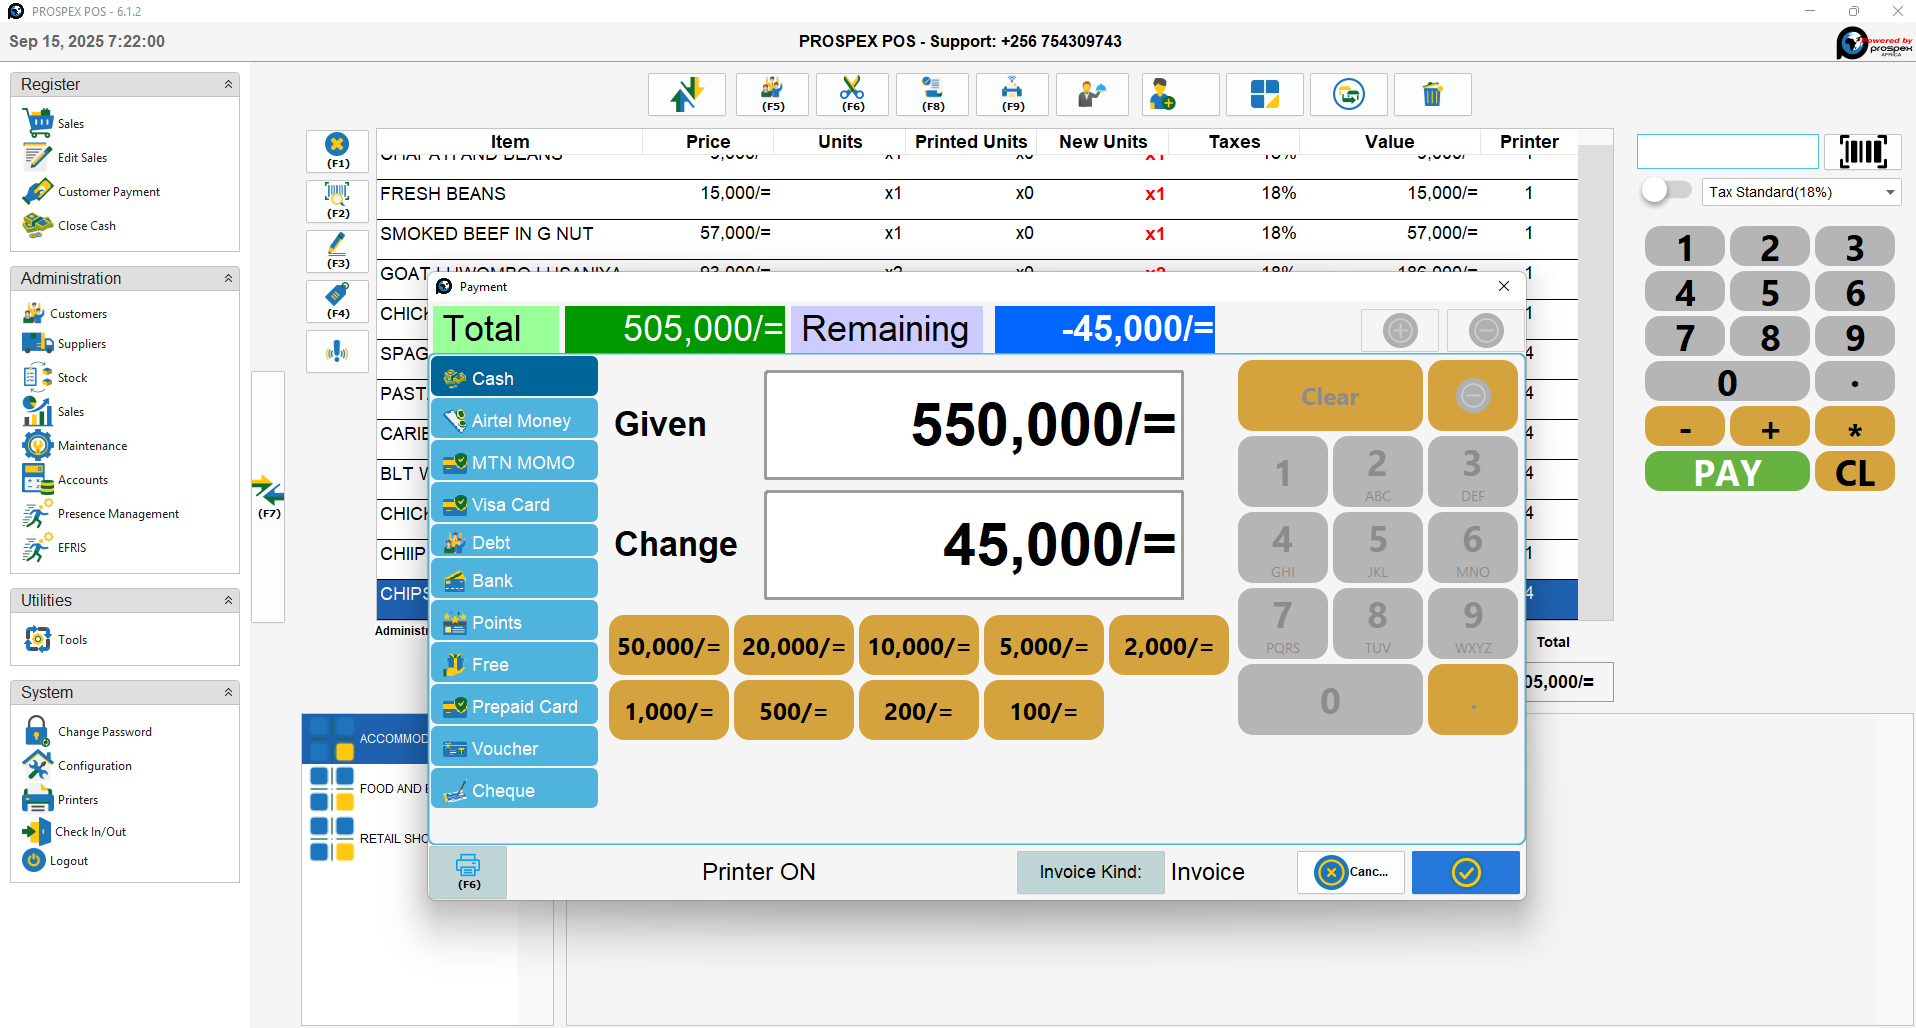This screenshot has width=1916, height=1028.
Task: Toggle the switch beside Tax Standard
Action: 1665,191
